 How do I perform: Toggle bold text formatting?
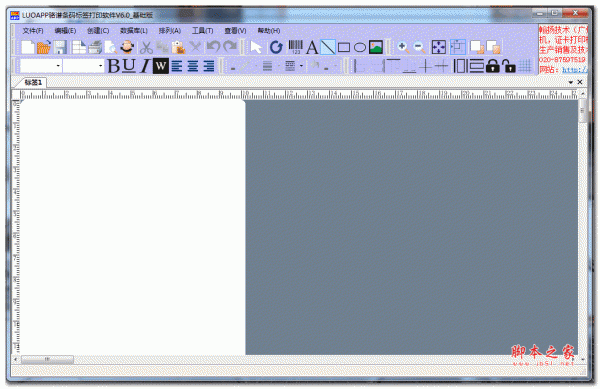click(x=114, y=66)
